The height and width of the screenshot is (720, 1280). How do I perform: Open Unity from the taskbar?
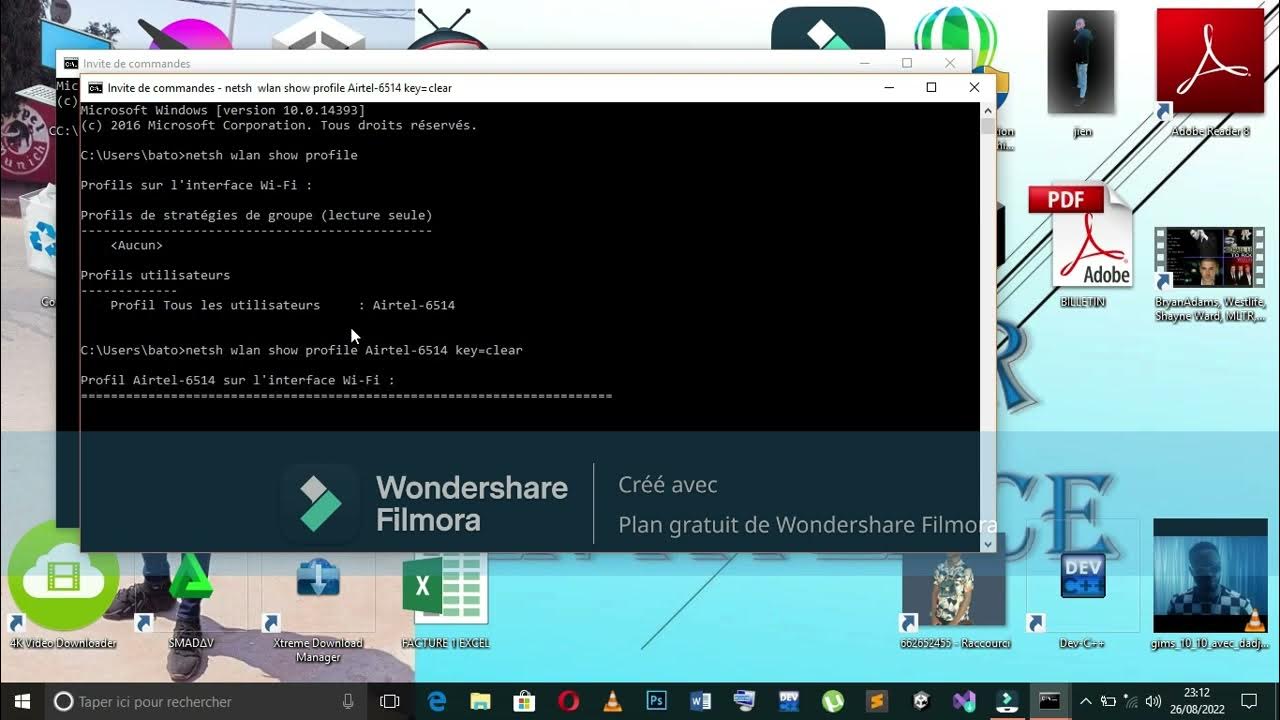coord(920,701)
